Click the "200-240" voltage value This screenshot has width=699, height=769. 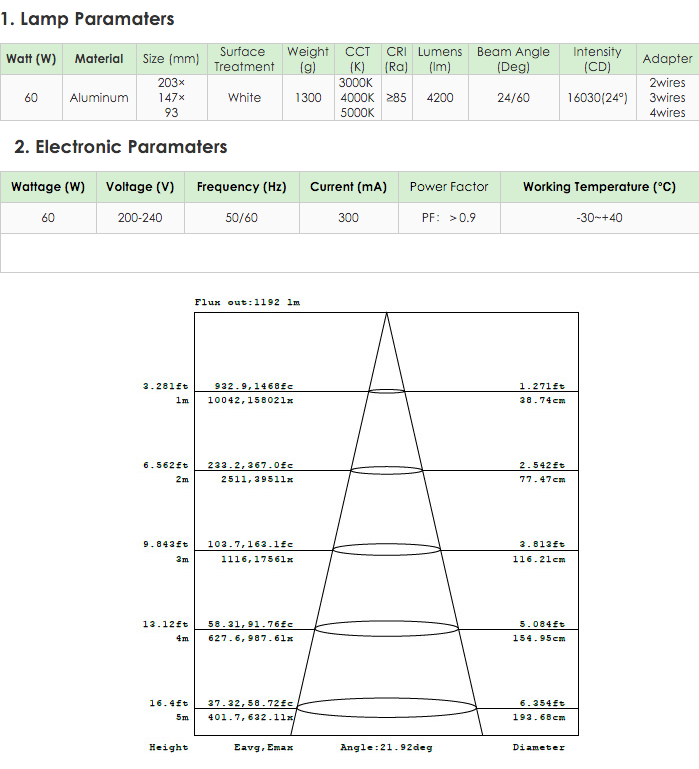click(x=139, y=217)
